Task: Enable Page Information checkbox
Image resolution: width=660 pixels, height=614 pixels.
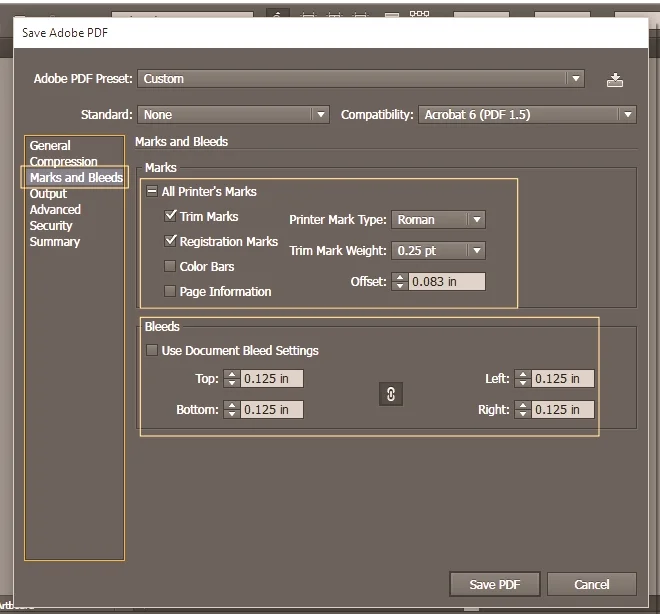Action: click(x=170, y=291)
